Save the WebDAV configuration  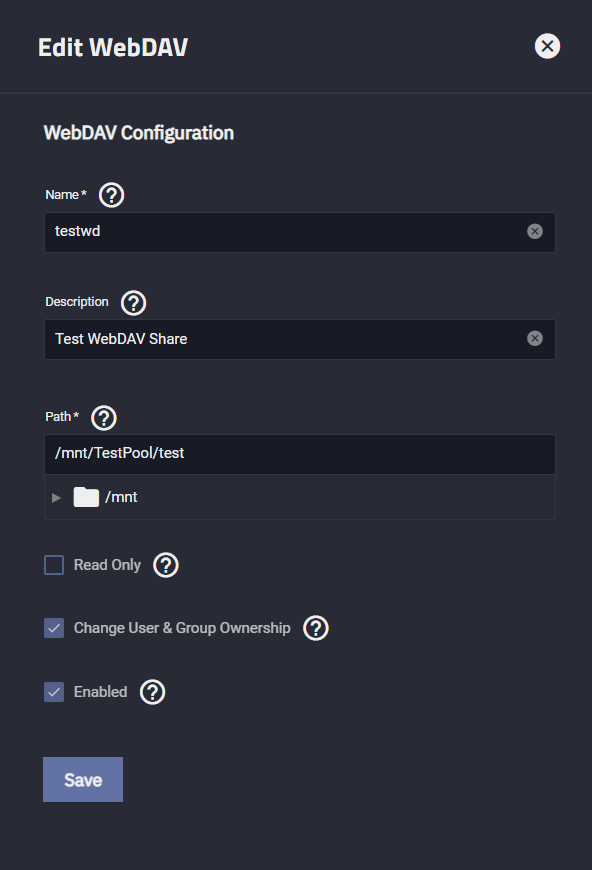83,780
